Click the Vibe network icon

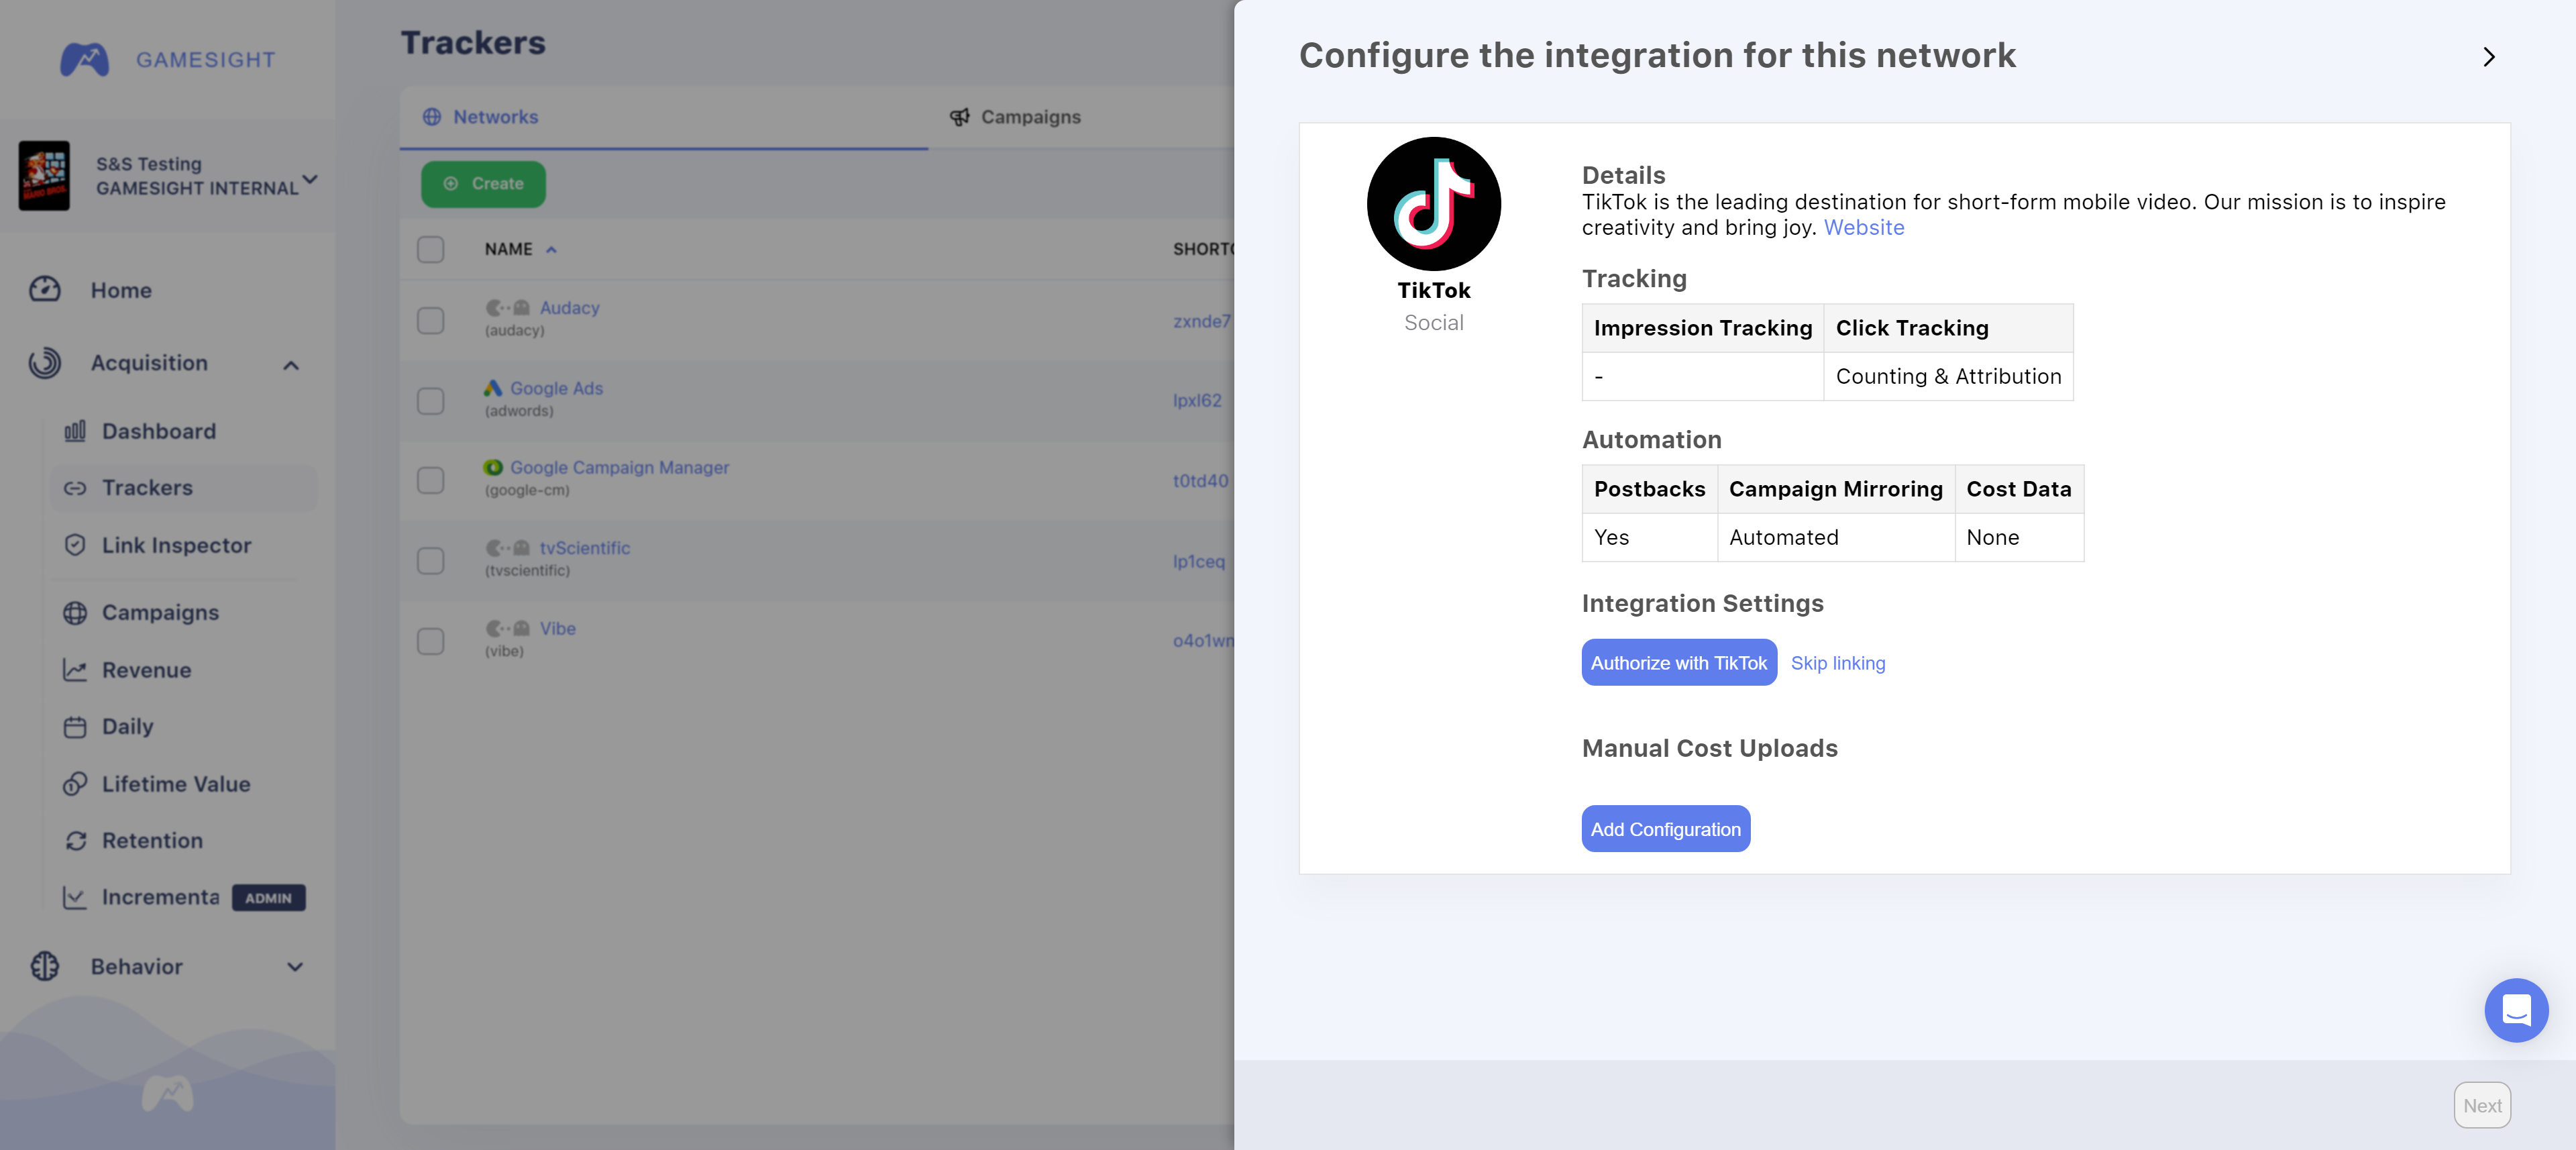(x=508, y=629)
